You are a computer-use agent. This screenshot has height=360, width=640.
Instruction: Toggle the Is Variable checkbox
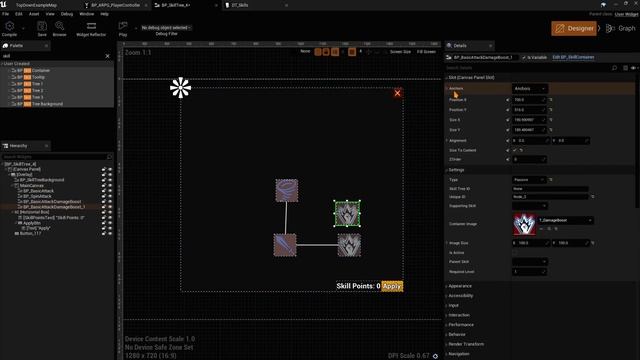[524, 58]
